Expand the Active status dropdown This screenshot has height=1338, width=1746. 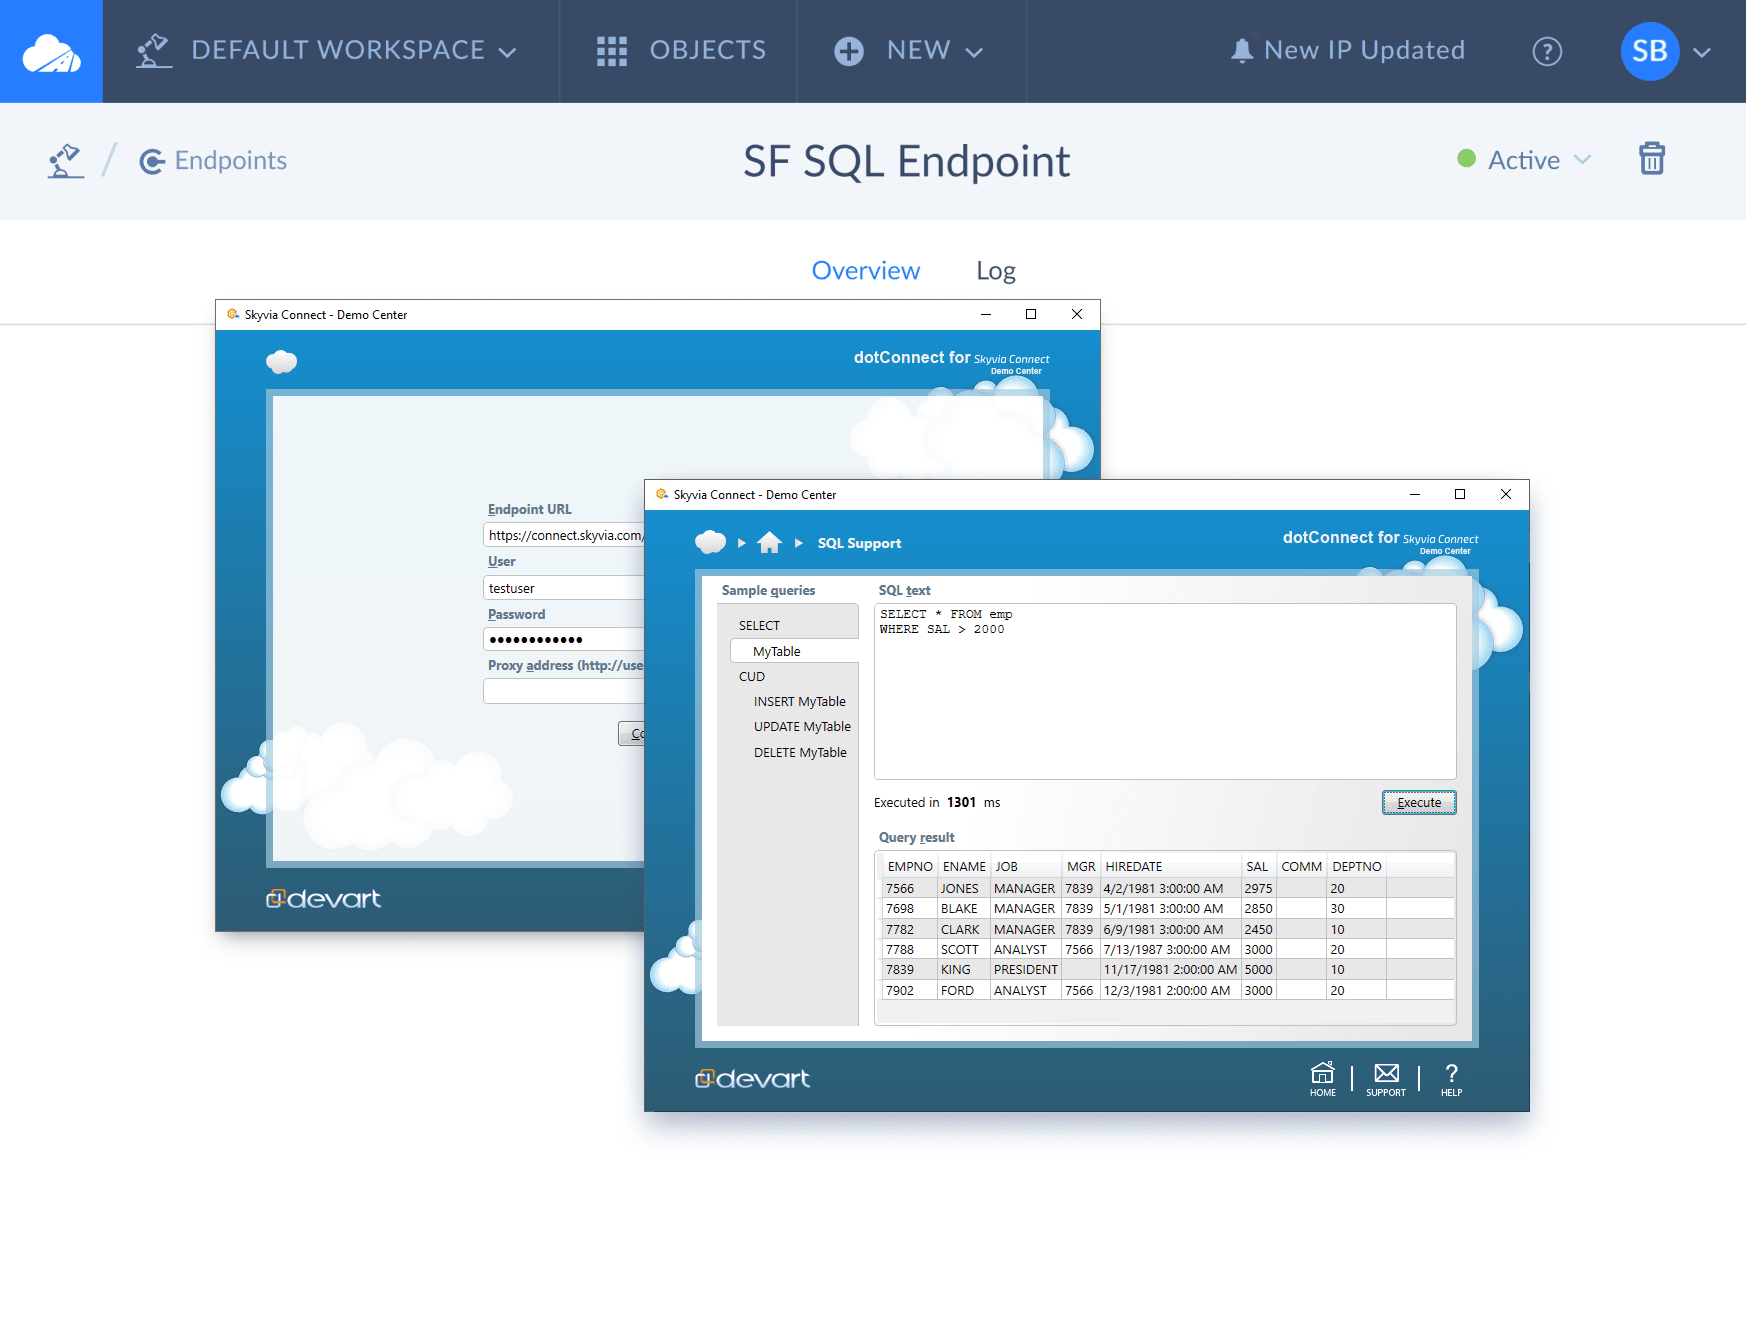point(1525,160)
